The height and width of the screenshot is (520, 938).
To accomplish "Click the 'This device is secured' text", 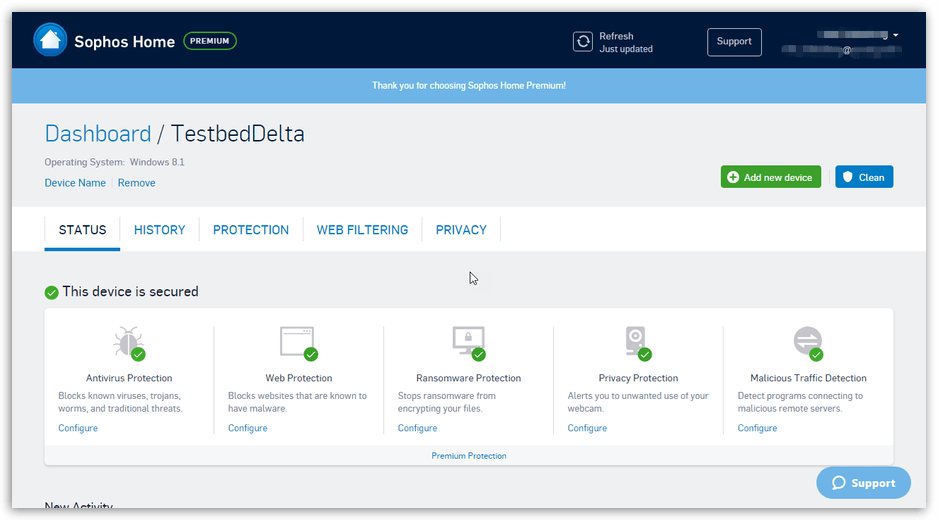I will 130,291.
